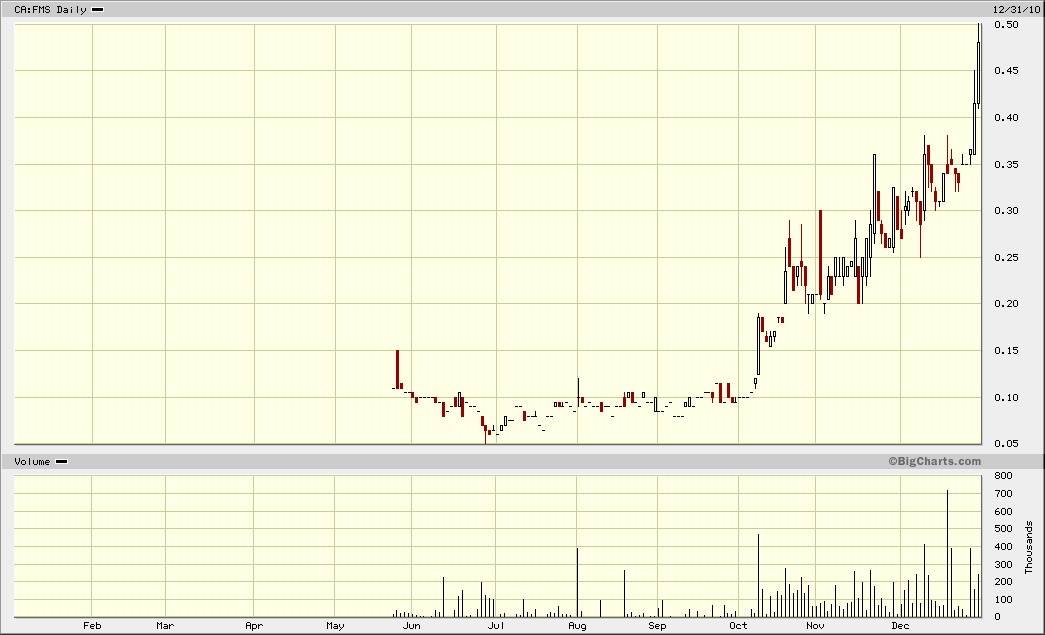Click the Dec month label

coord(900,626)
